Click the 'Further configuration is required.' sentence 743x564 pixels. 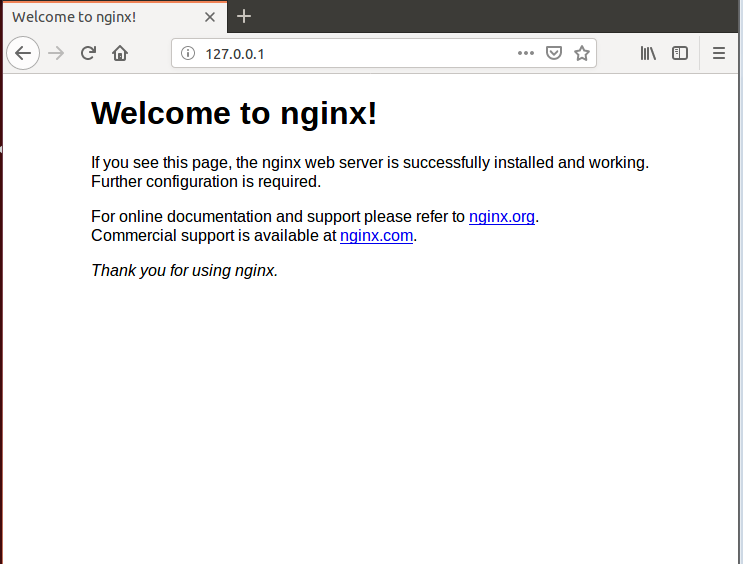[x=206, y=182]
